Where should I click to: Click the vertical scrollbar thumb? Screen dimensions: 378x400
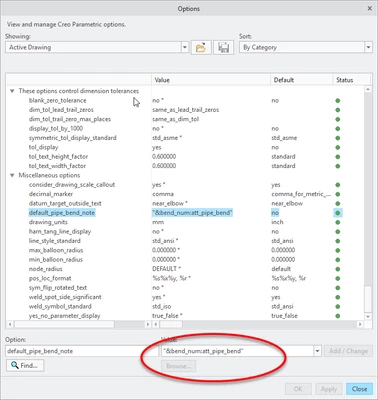point(368,299)
